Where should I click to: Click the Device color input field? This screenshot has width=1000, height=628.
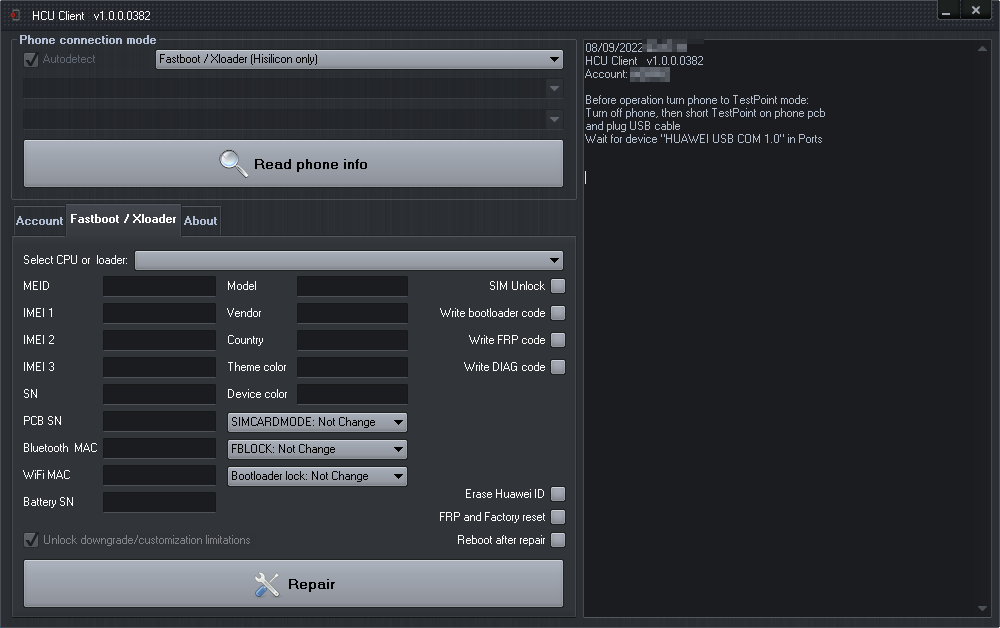[x=352, y=394]
